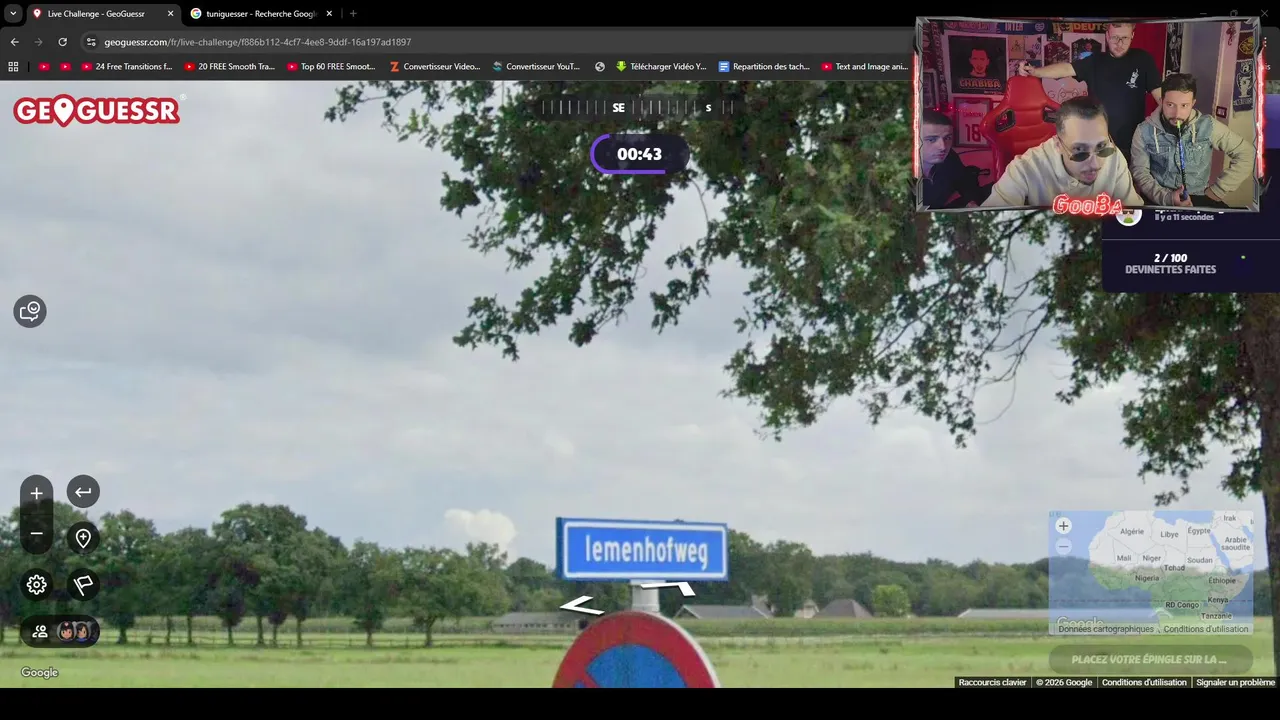Switch to tuniguesser Recherche Google tab
Image resolution: width=1280 pixels, height=720 pixels.
coord(260,14)
